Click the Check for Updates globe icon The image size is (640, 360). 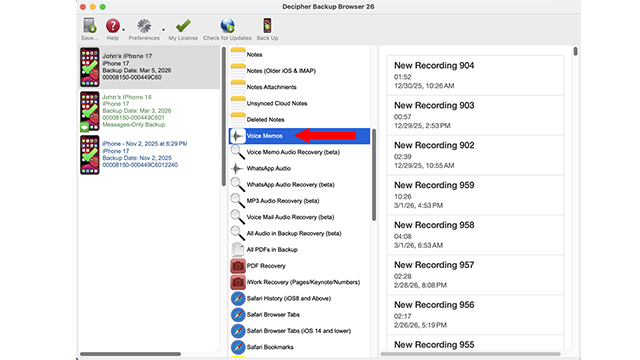tap(227, 26)
